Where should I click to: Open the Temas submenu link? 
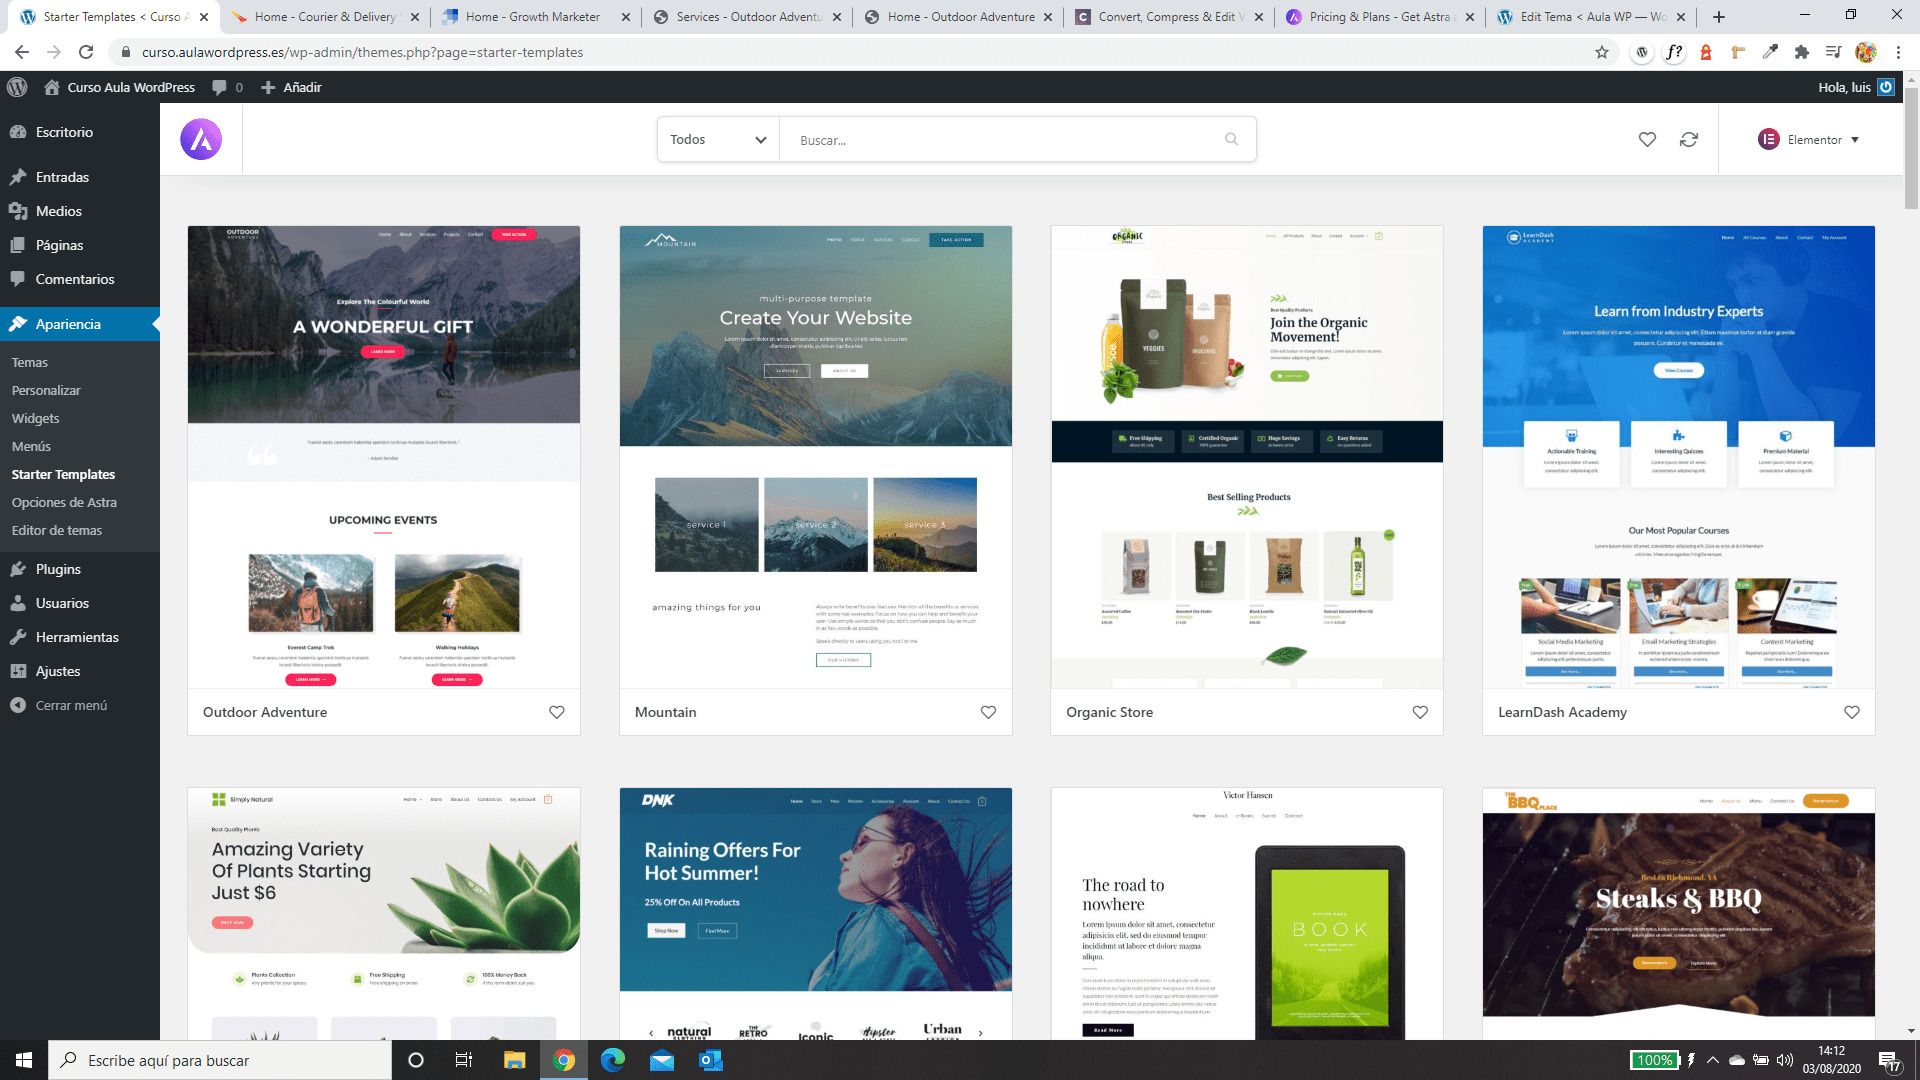click(30, 362)
